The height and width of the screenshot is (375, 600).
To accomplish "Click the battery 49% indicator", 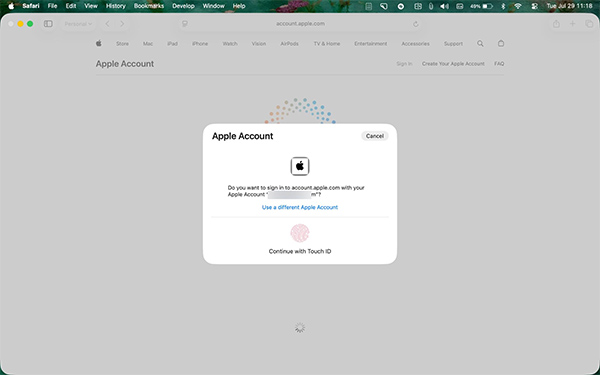I will pyautogui.click(x=481, y=6).
